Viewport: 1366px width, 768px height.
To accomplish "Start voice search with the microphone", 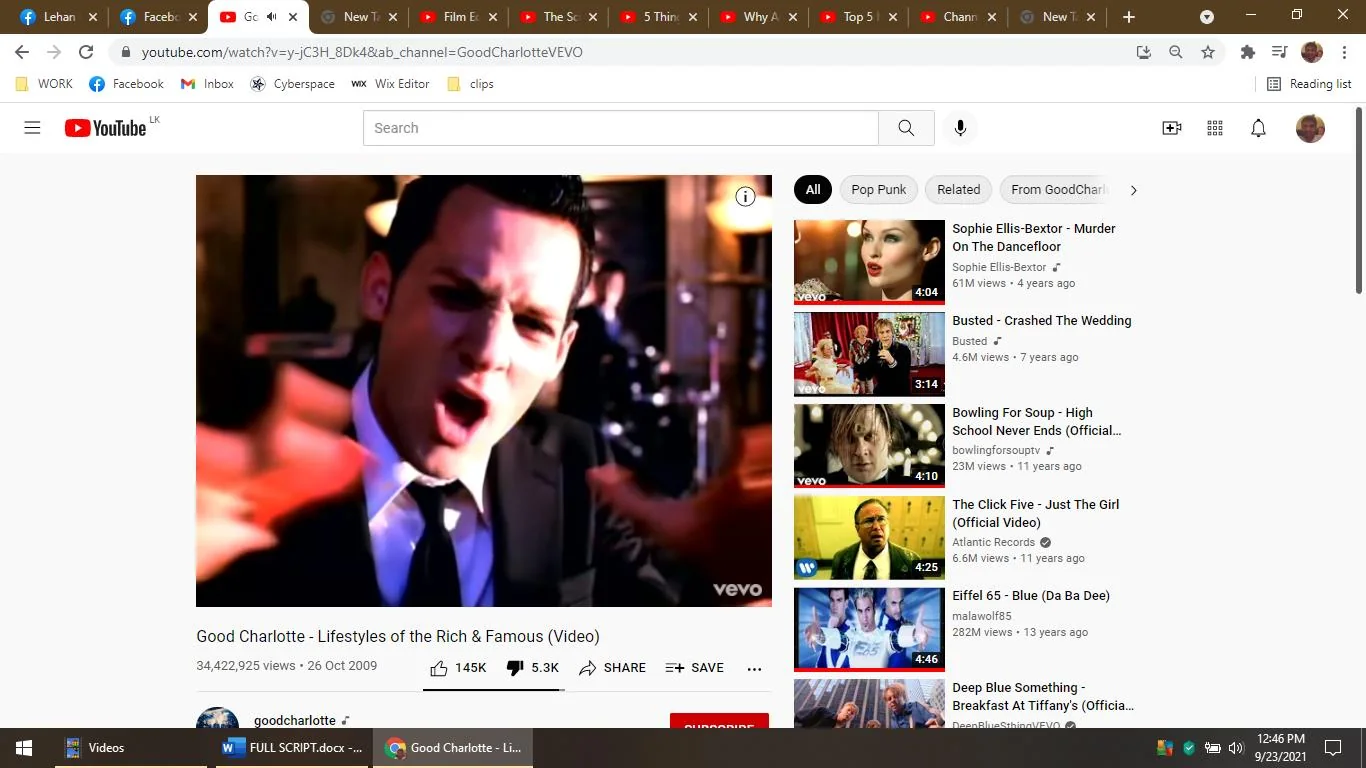I will pyautogui.click(x=960, y=128).
